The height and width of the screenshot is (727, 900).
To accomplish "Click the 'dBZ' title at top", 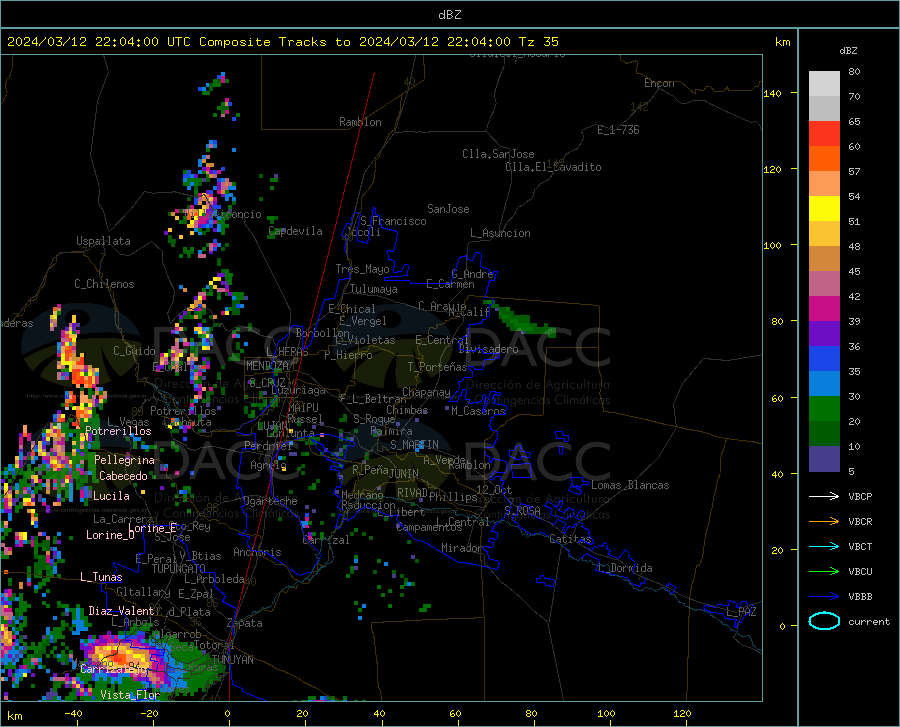I will pyautogui.click(x=449, y=15).
